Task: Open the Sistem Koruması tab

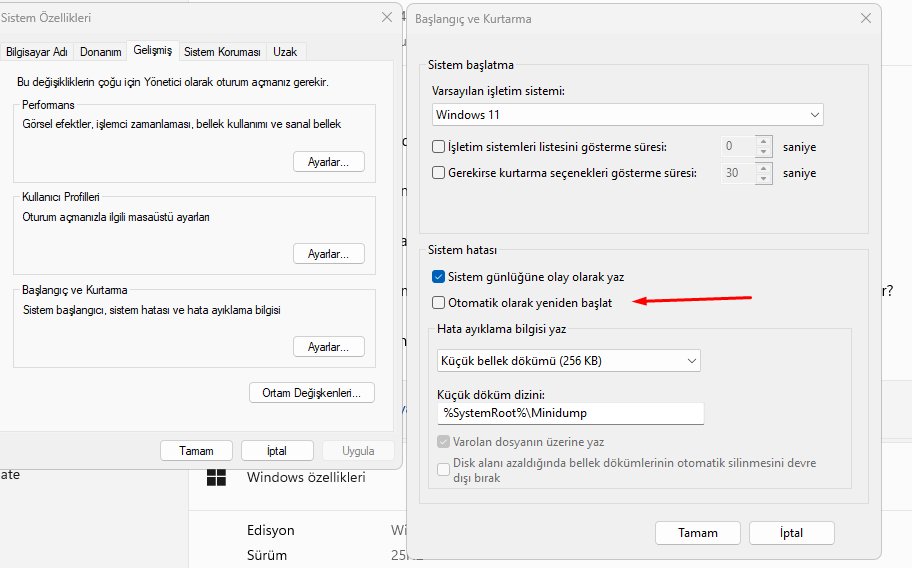Action: [x=222, y=52]
